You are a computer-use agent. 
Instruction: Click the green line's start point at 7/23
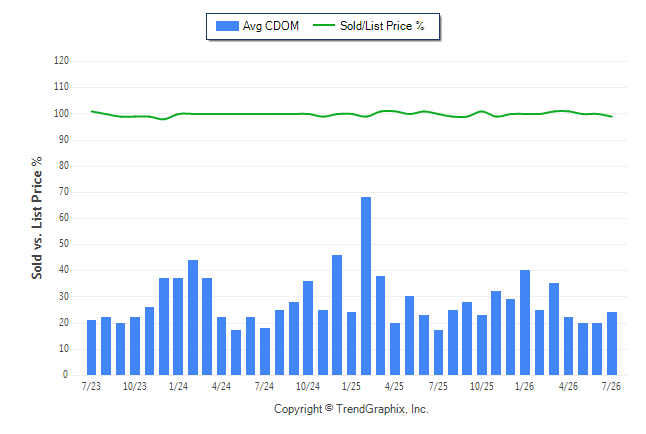coord(91,111)
